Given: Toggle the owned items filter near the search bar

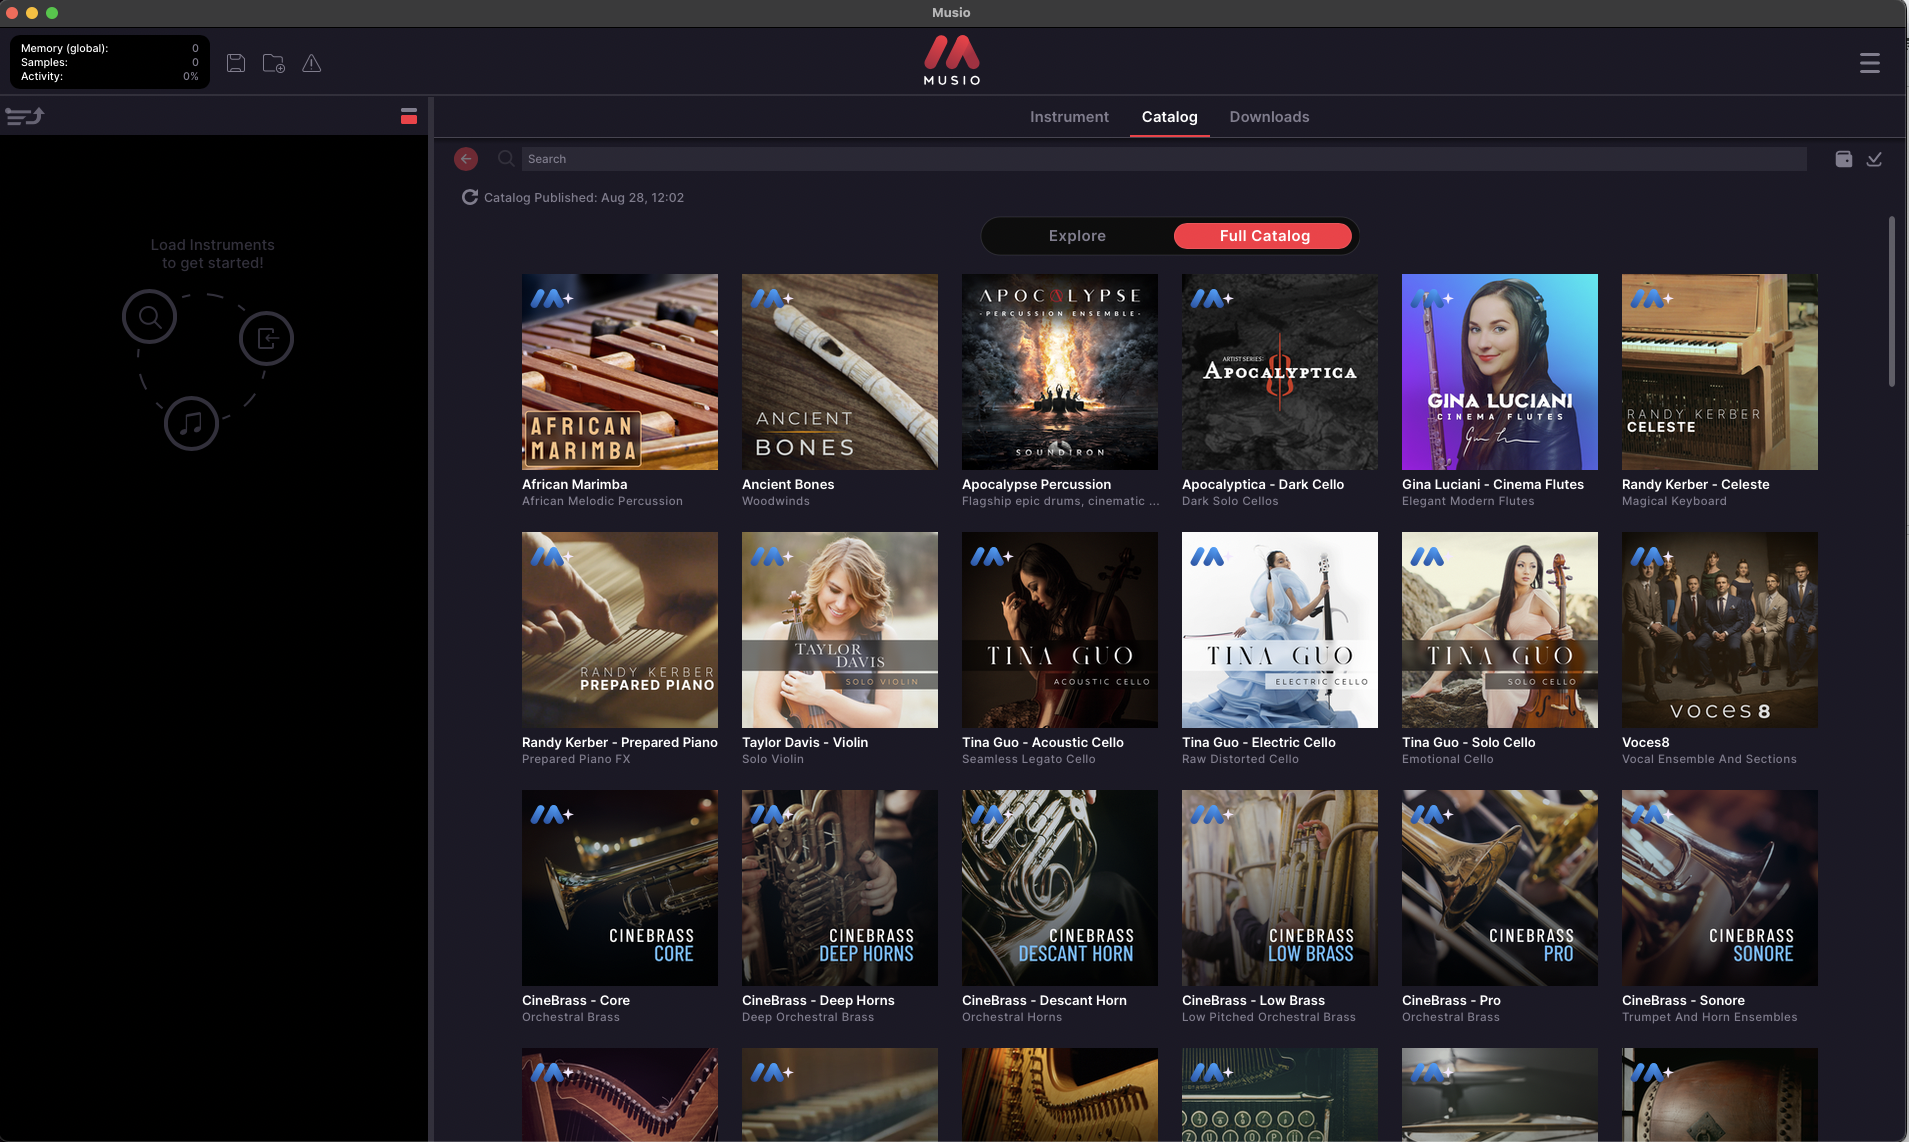Looking at the screenshot, I should pos(1845,158).
